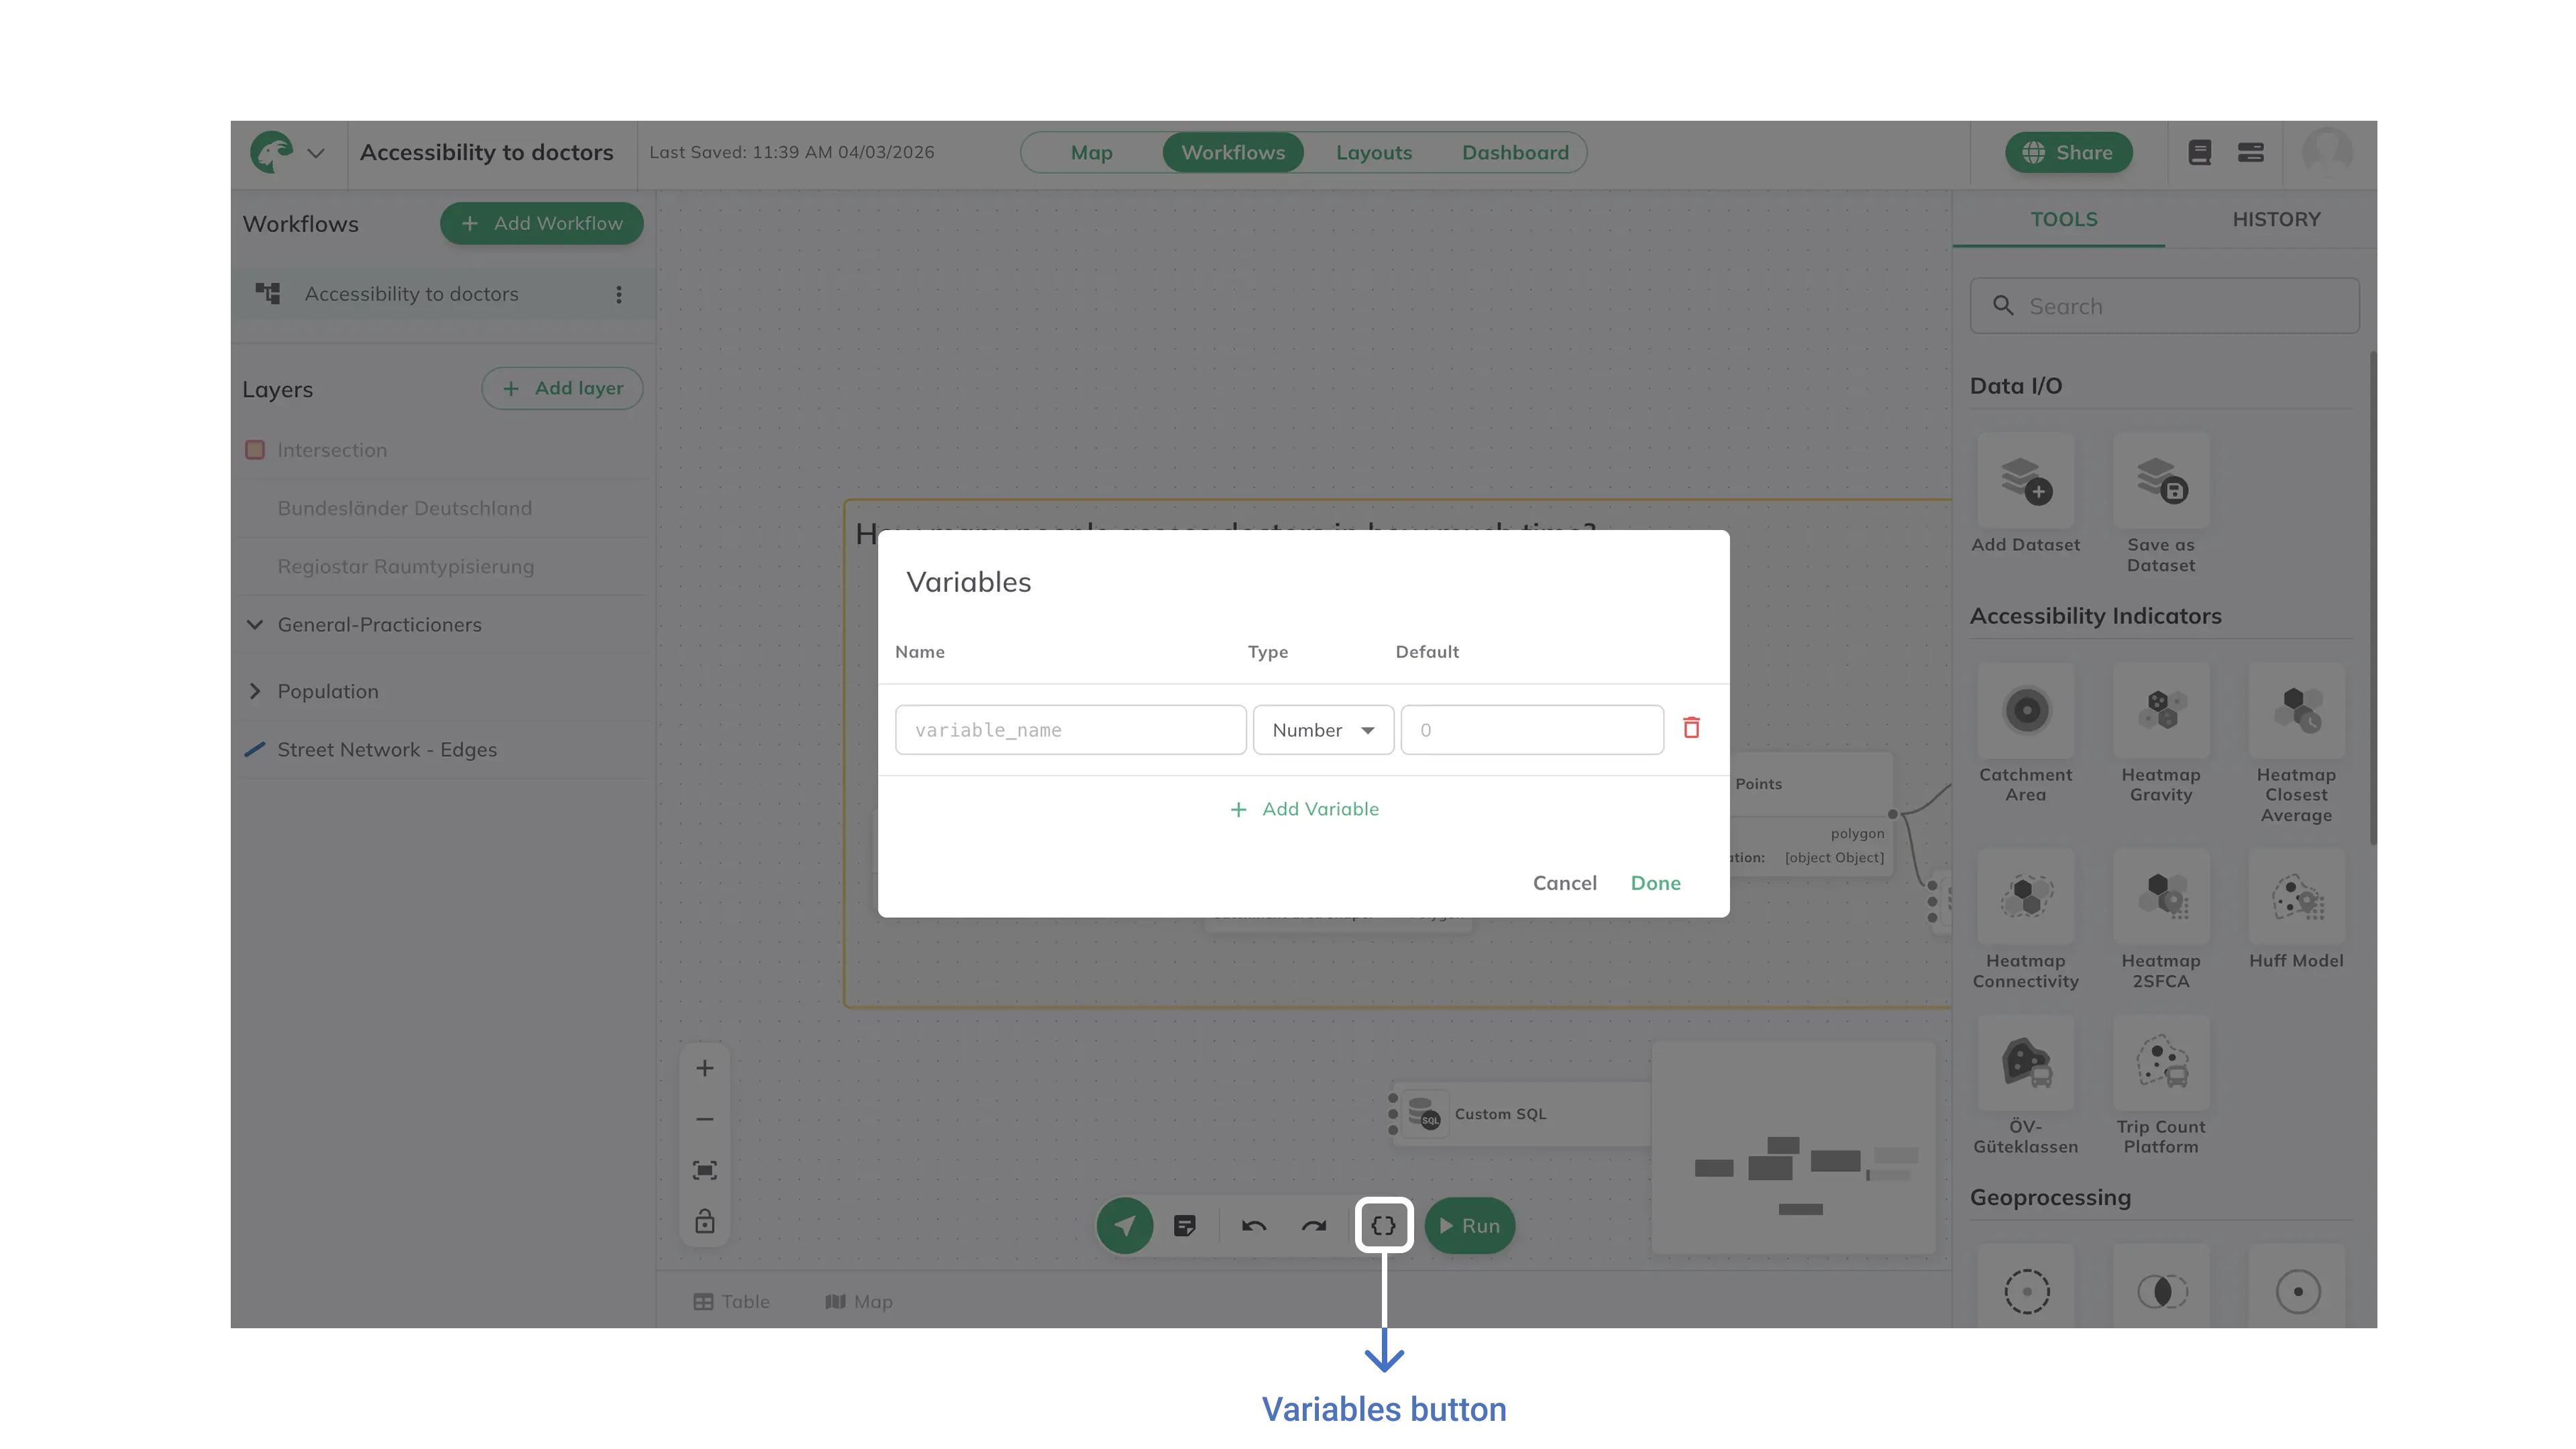Click Add Variable link

click(x=1304, y=809)
